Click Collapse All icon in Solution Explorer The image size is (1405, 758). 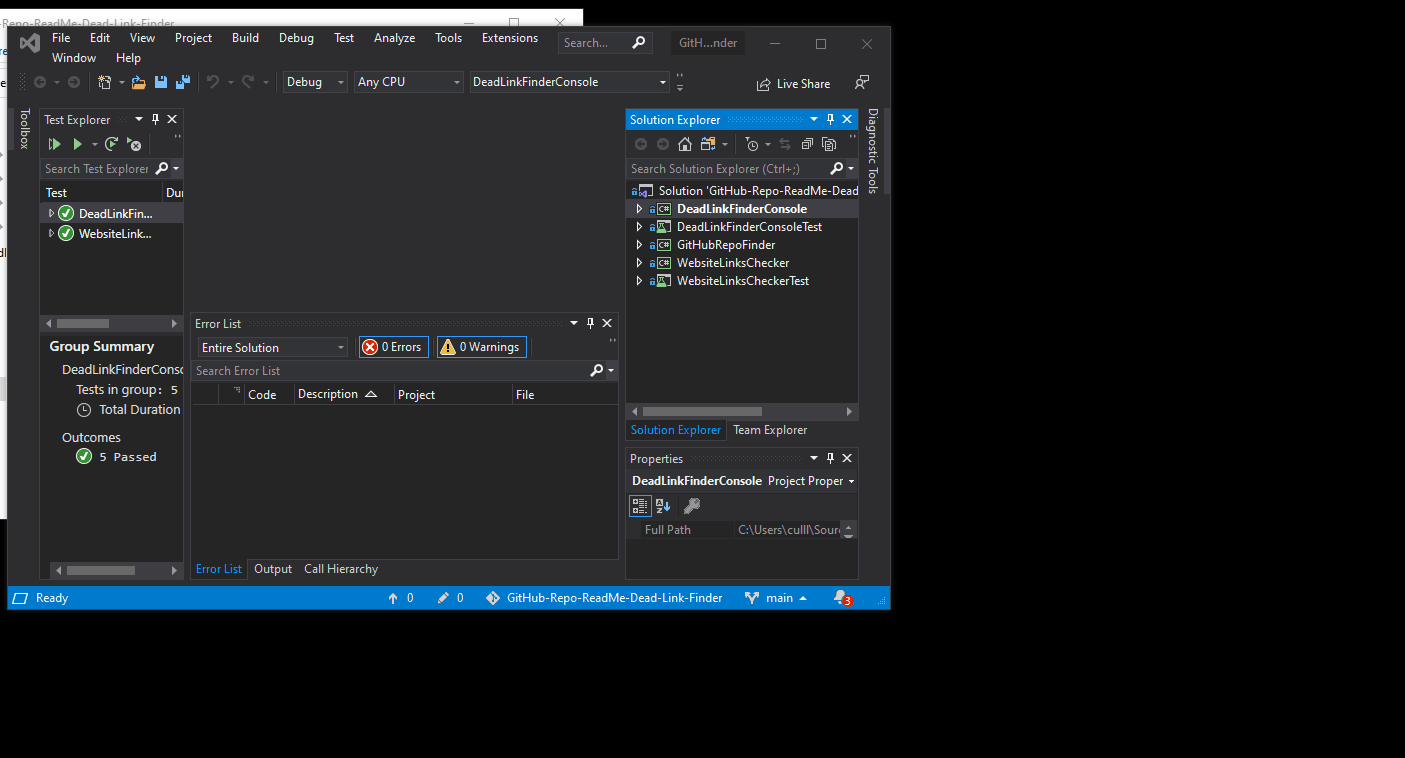[807, 144]
